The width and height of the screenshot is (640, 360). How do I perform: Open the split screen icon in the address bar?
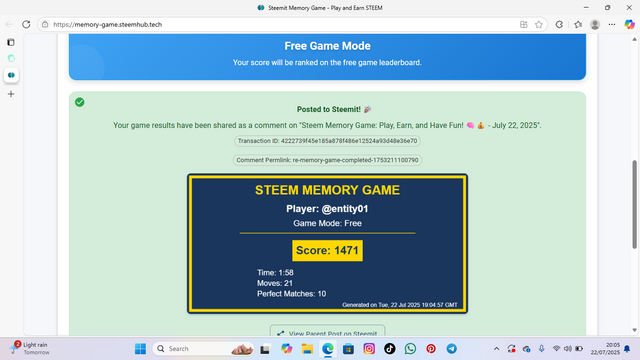(x=524, y=24)
